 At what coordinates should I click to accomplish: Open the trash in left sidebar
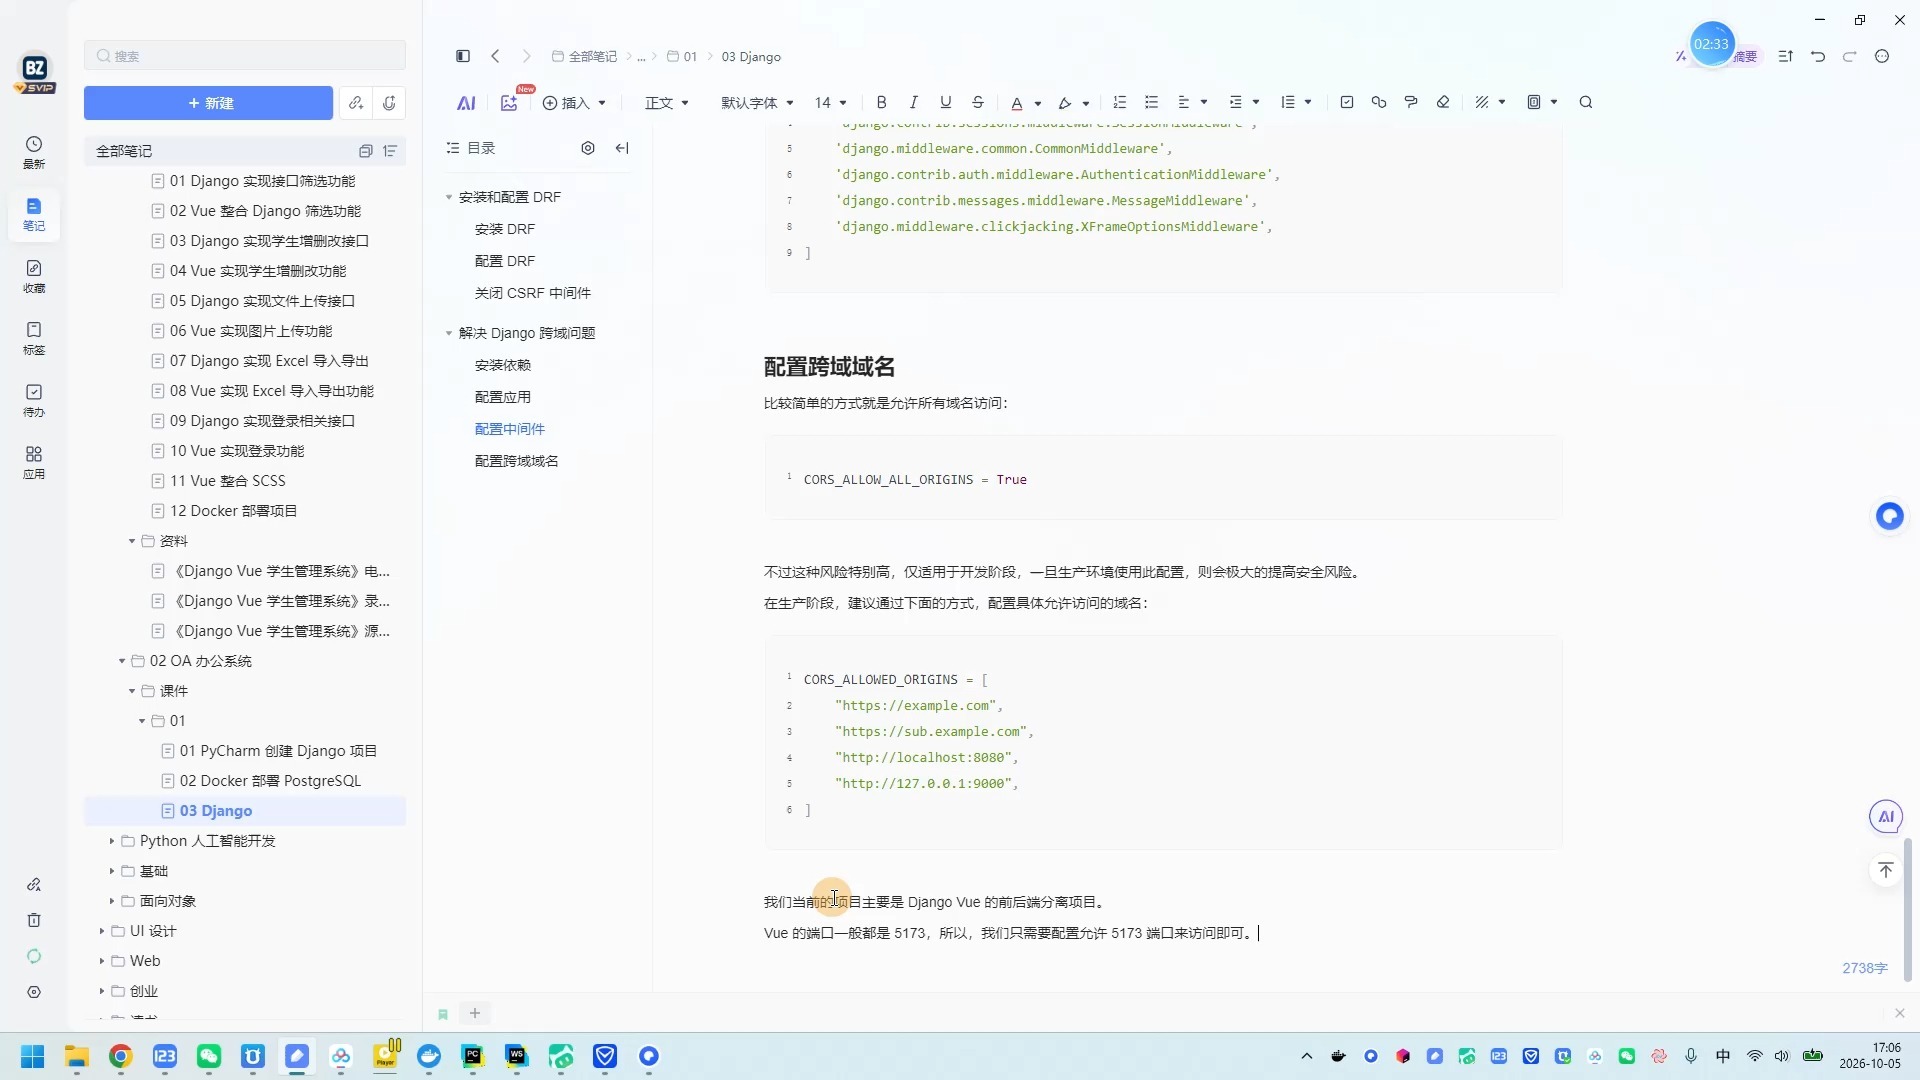pos(34,920)
